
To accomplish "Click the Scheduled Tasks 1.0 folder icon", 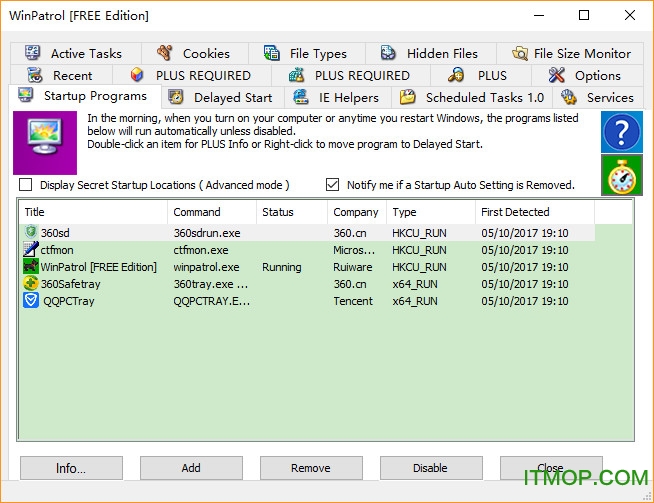I will coord(407,97).
